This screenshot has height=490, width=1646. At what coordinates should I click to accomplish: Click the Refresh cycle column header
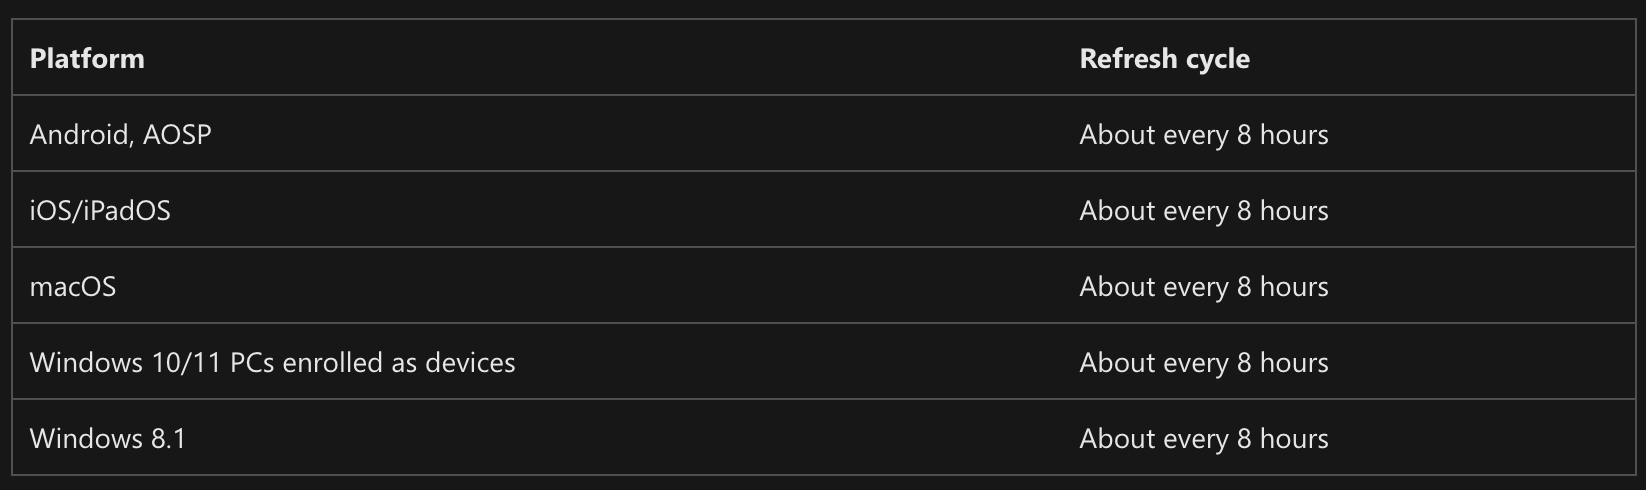point(1164,59)
